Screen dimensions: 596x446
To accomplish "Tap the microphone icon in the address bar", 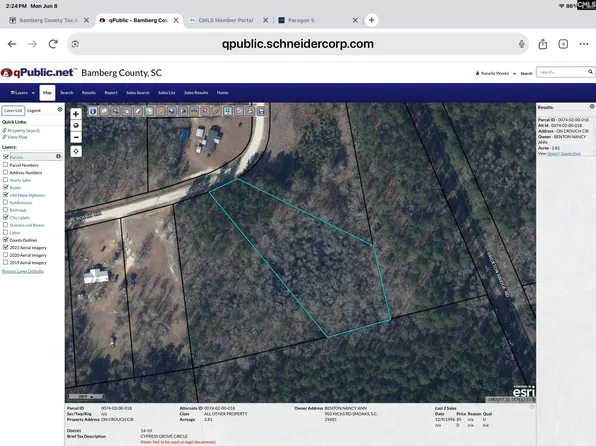I will tap(522, 44).
